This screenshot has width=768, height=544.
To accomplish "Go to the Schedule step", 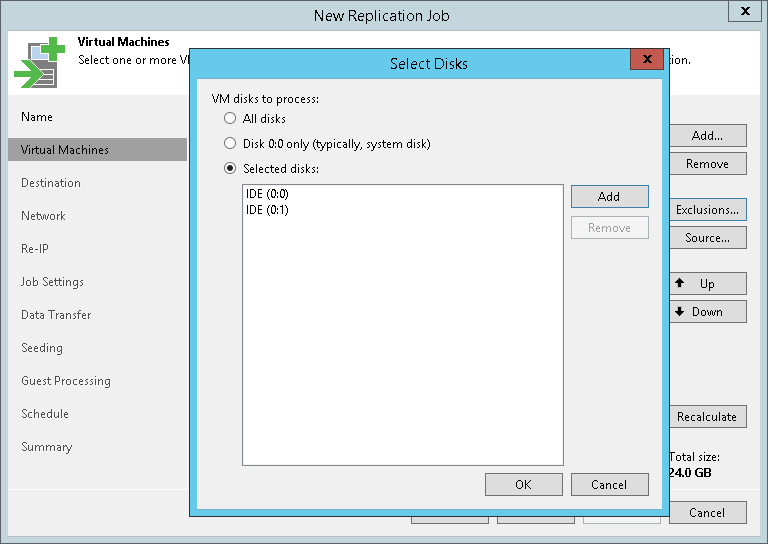I will click(x=45, y=414).
